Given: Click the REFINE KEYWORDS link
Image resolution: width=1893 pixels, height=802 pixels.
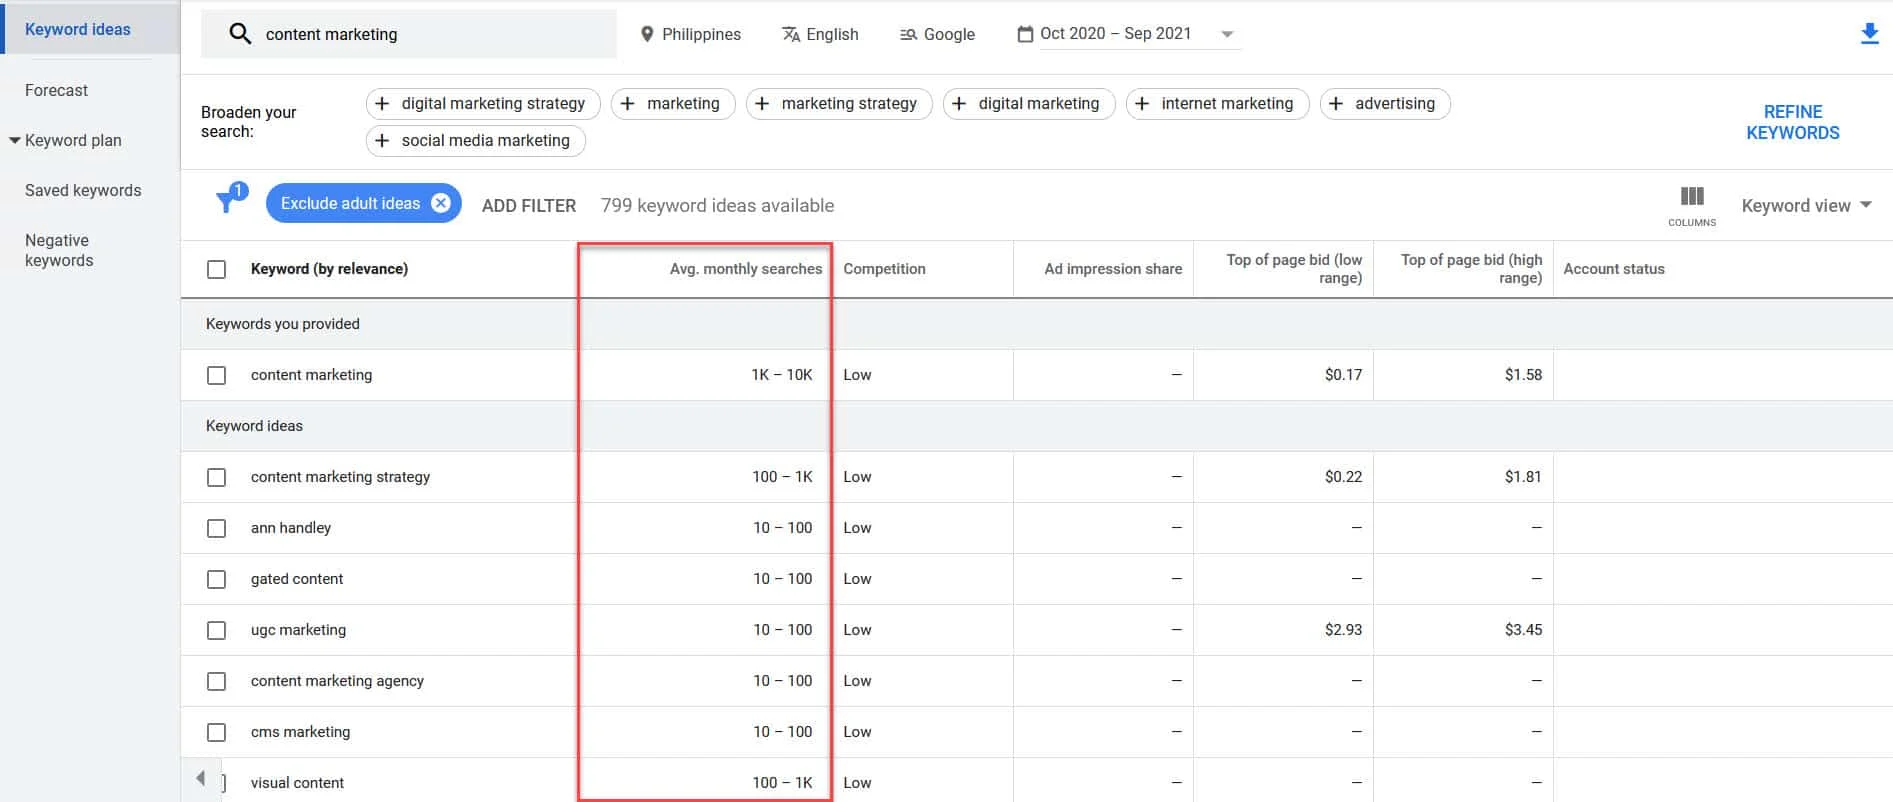Looking at the screenshot, I should tap(1792, 122).
